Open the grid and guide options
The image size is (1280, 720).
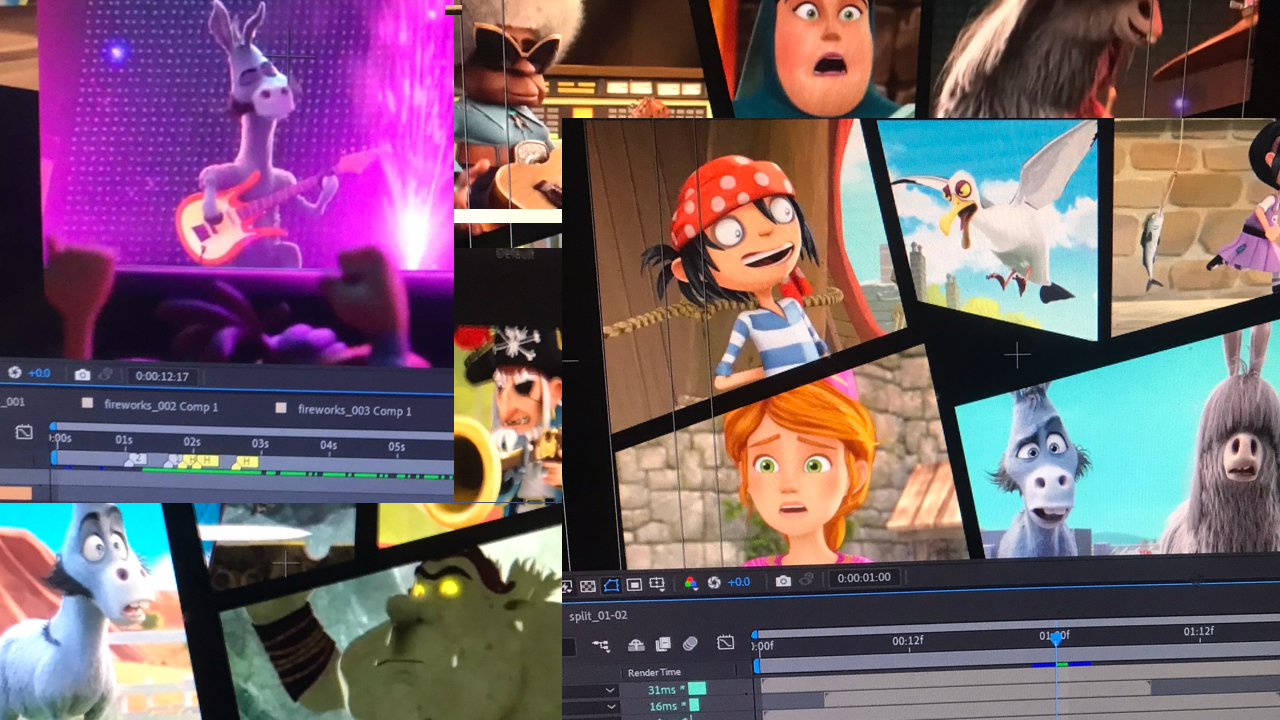coord(657,585)
